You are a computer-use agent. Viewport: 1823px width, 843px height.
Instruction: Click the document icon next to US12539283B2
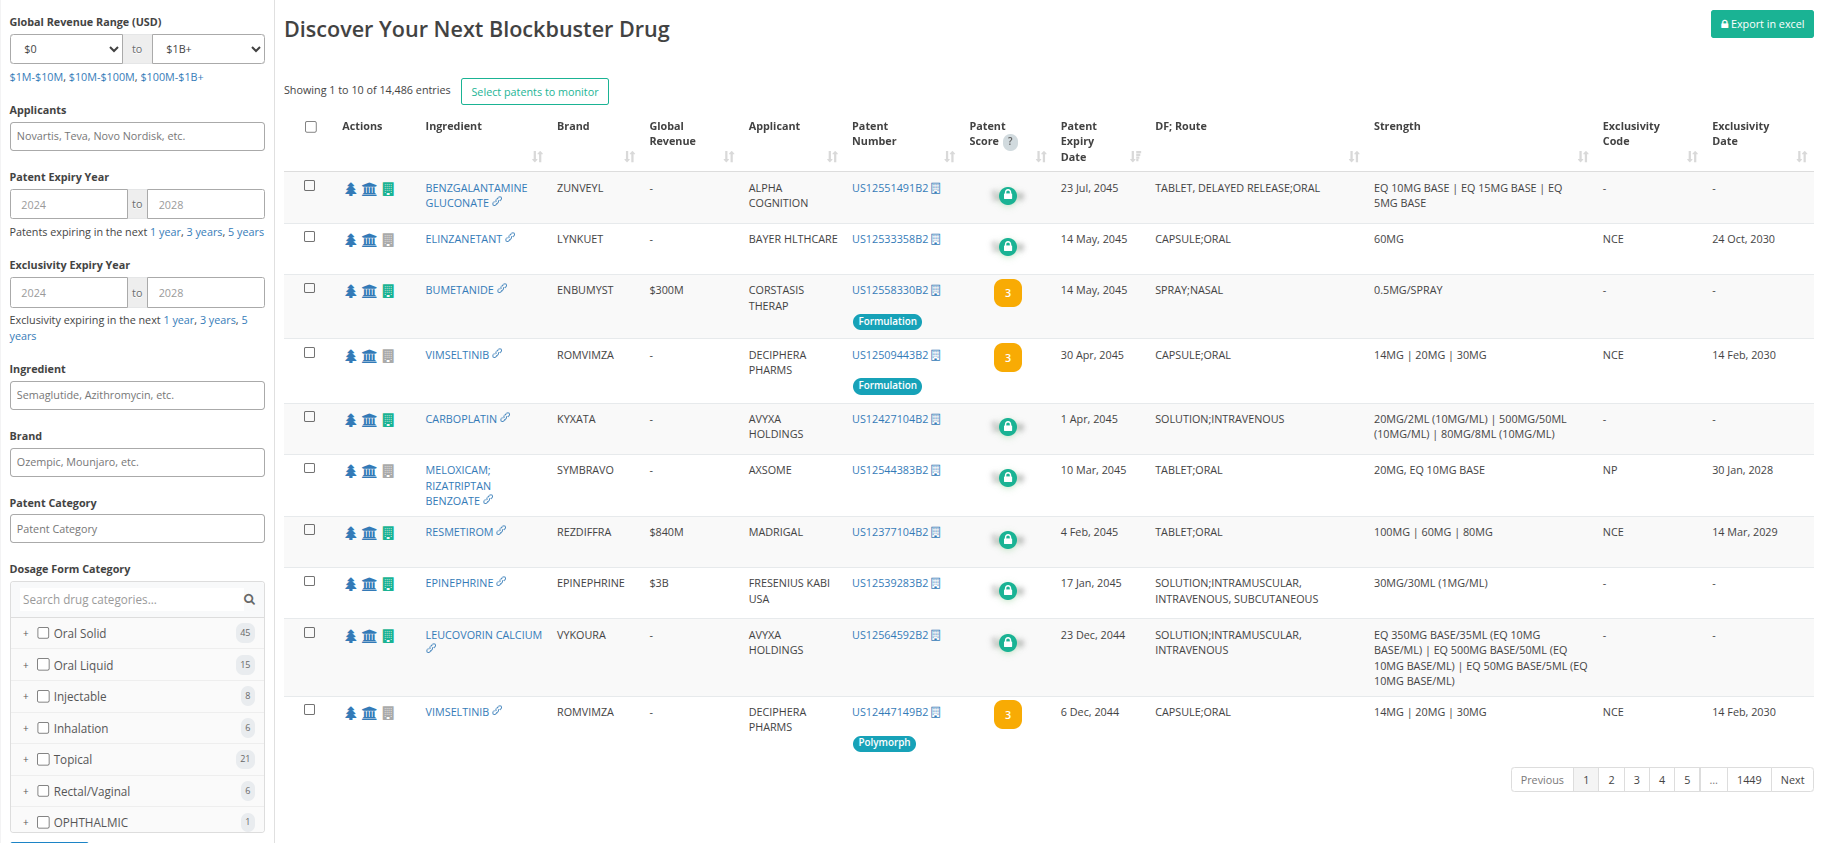936,584
